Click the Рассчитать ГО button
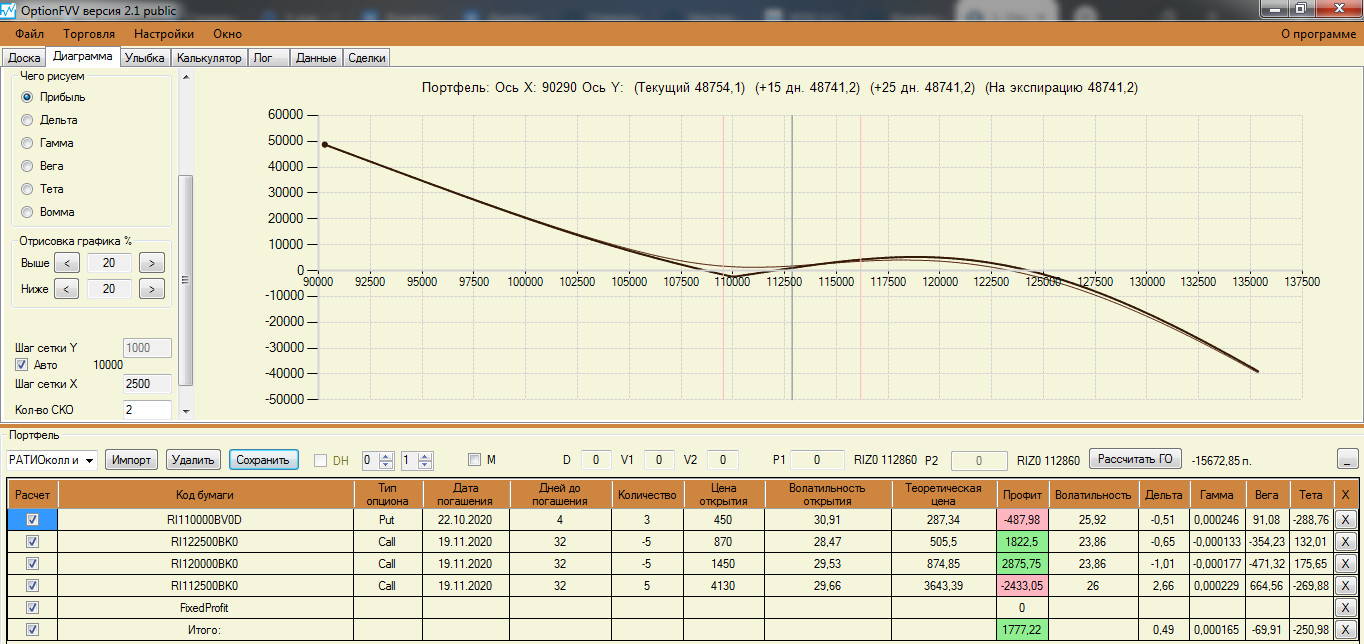The height and width of the screenshot is (644, 1364). (x=1135, y=459)
